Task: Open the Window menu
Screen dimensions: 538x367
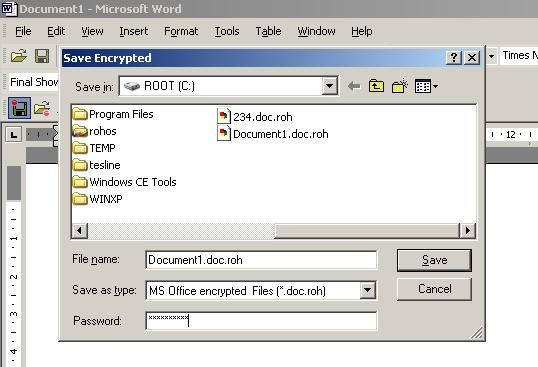Action: coord(316,31)
